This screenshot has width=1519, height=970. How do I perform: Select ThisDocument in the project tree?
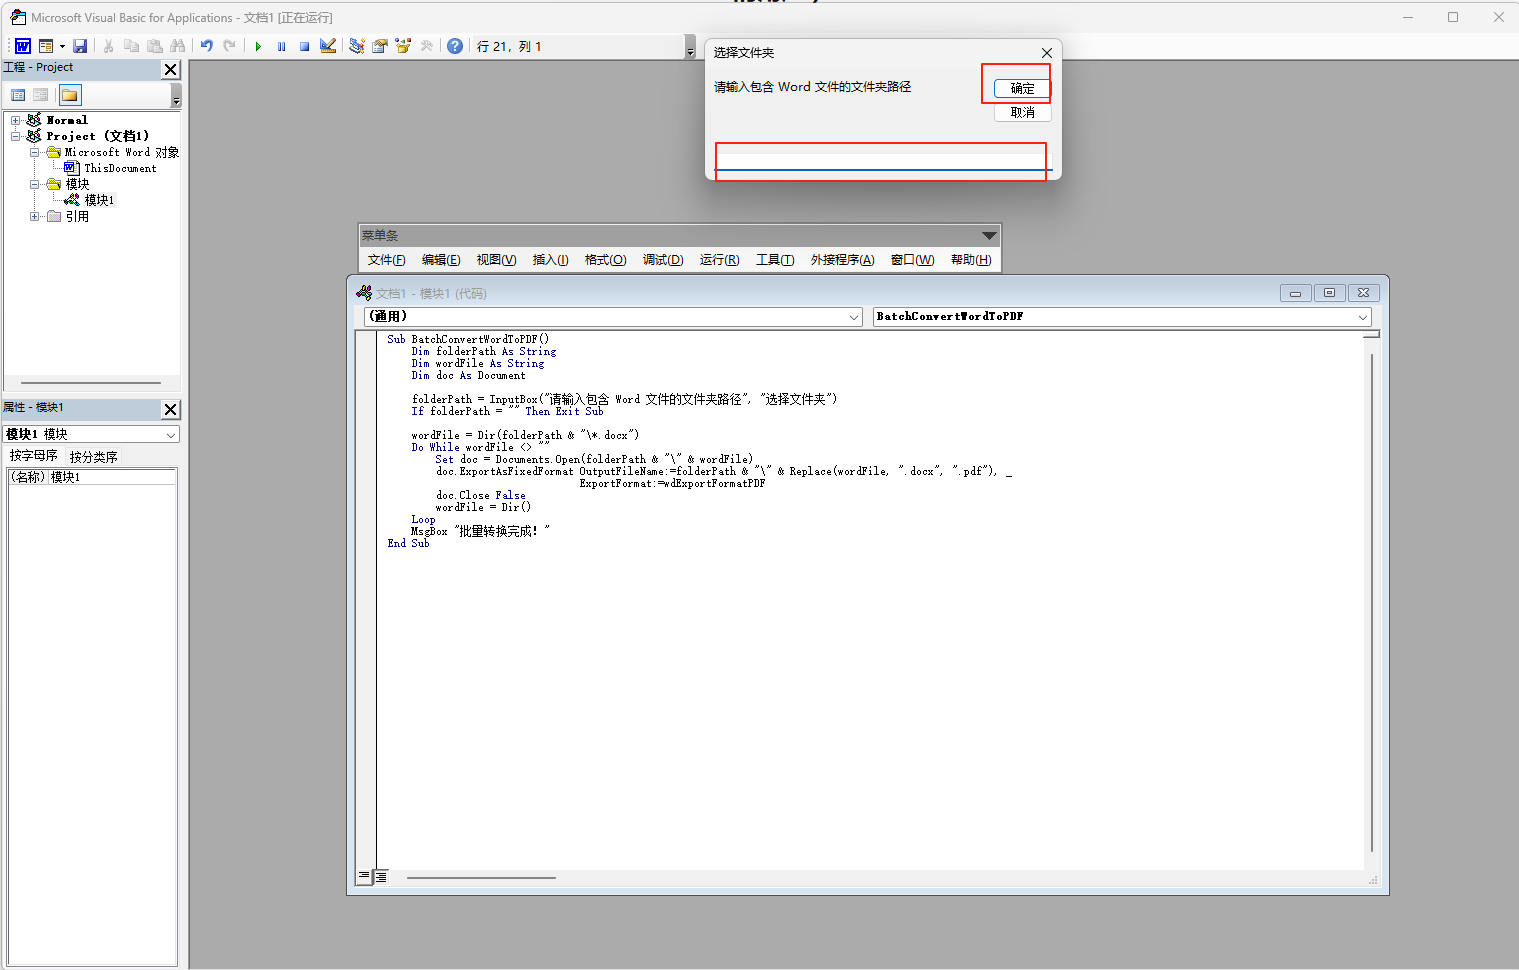(120, 168)
